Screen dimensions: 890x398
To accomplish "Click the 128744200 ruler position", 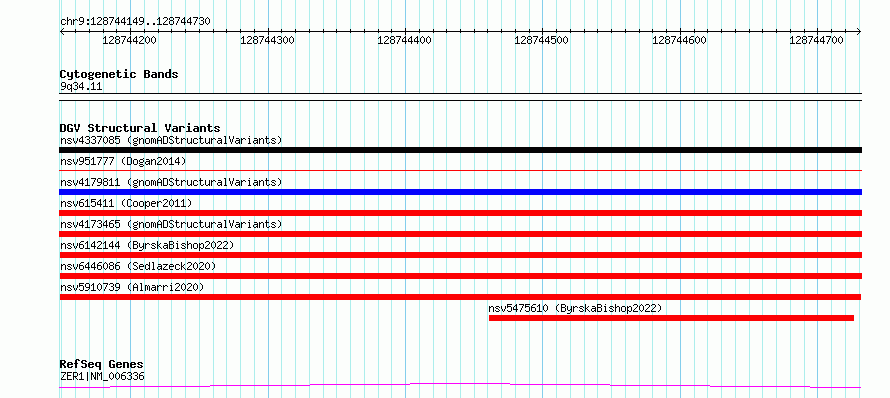I will (129, 40).
